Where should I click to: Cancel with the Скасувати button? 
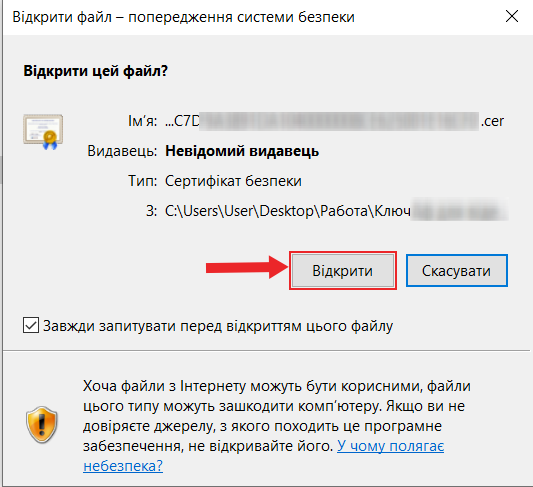[x=457, y=271]
